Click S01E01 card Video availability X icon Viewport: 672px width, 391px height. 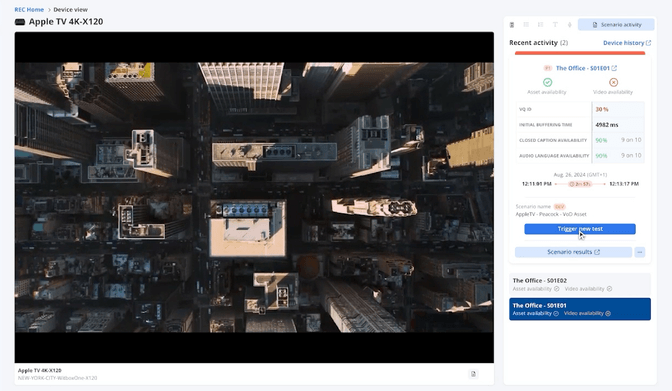(608, 313)
